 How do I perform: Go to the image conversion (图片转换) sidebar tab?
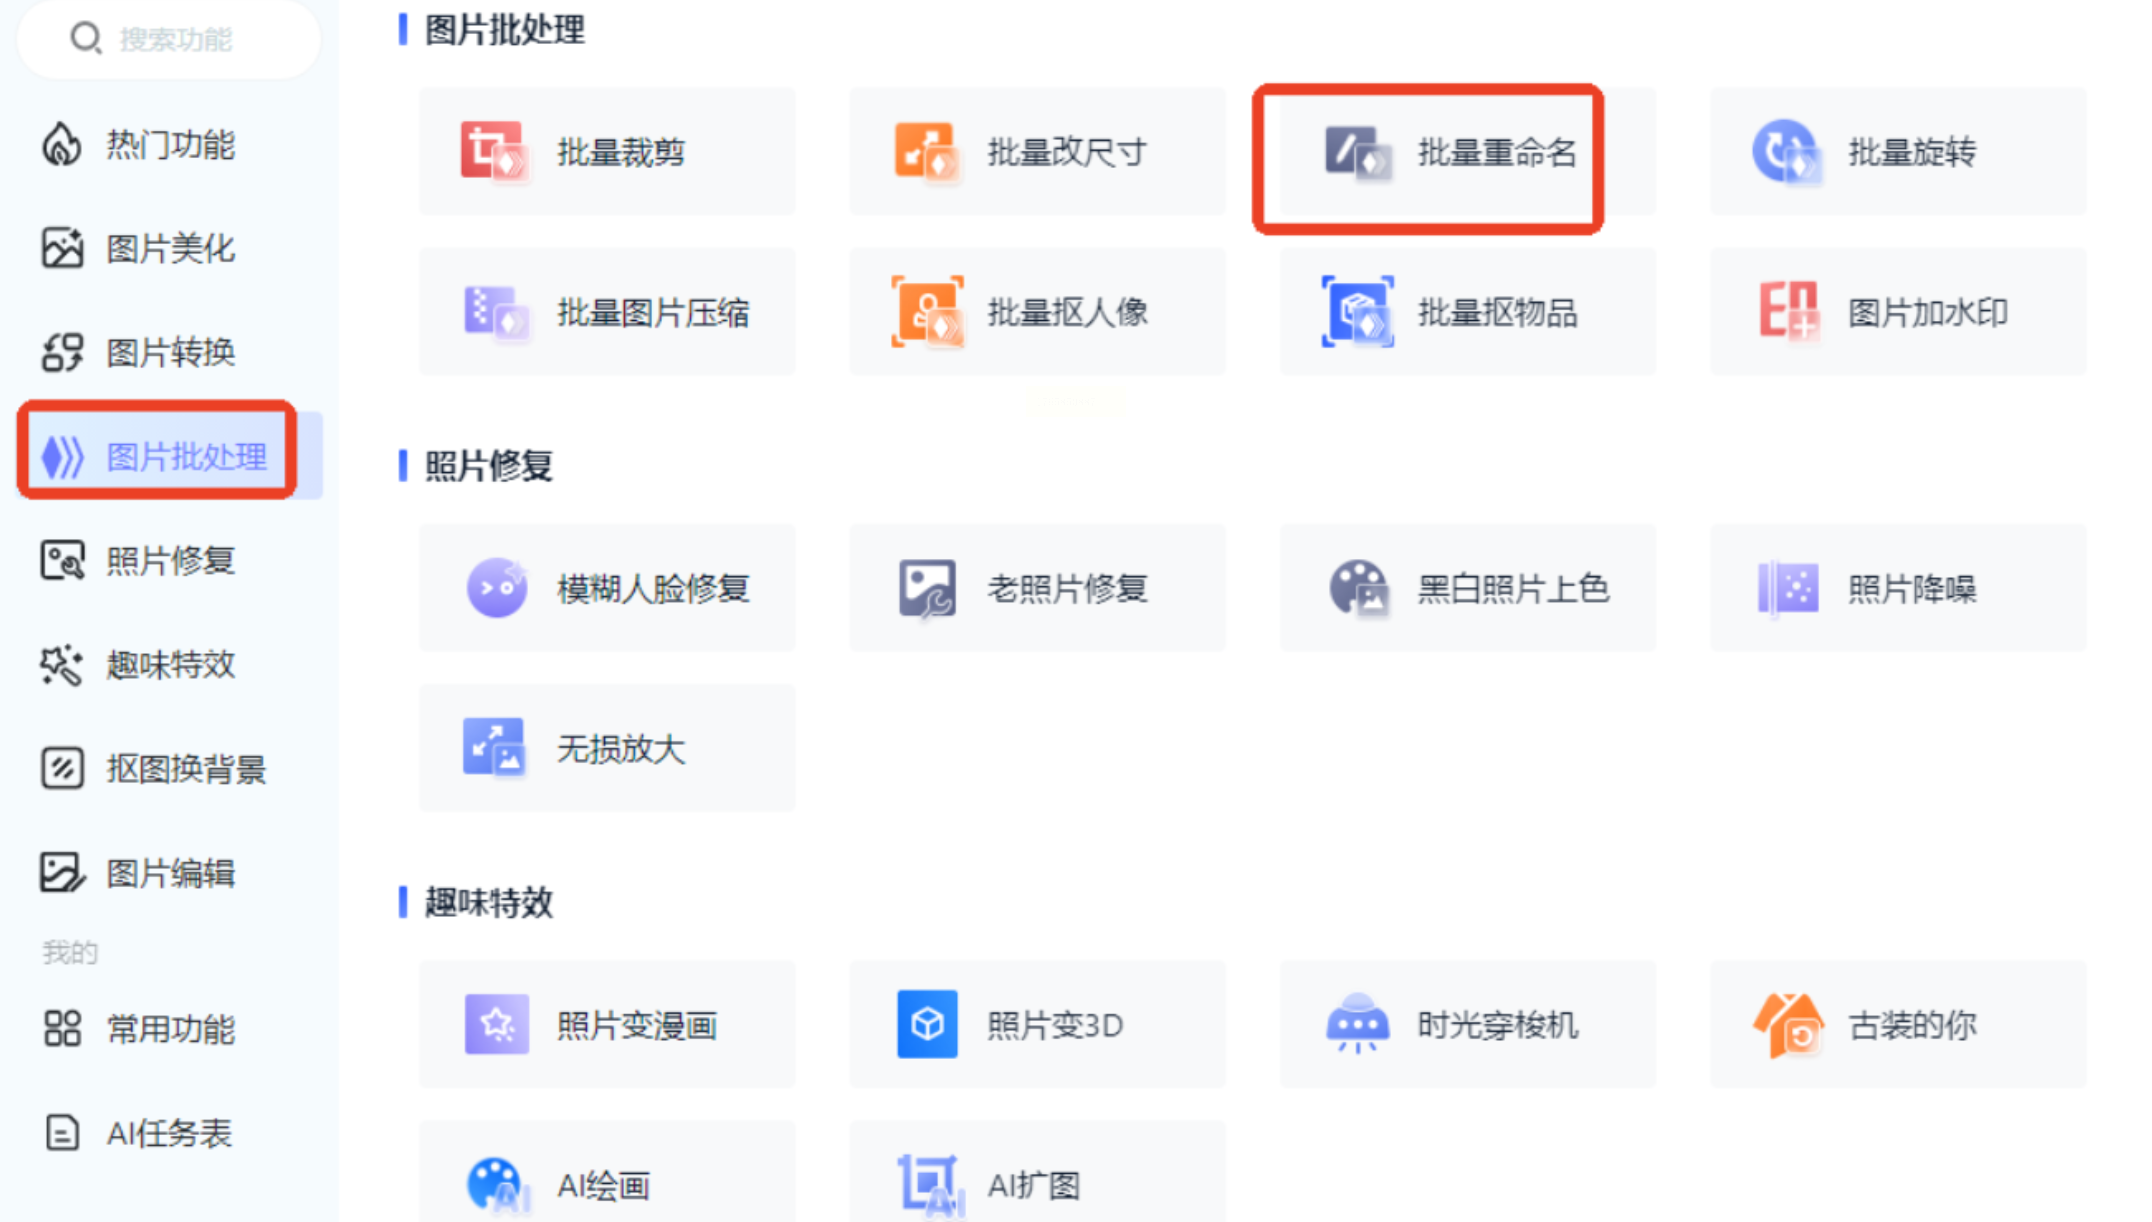168,353
